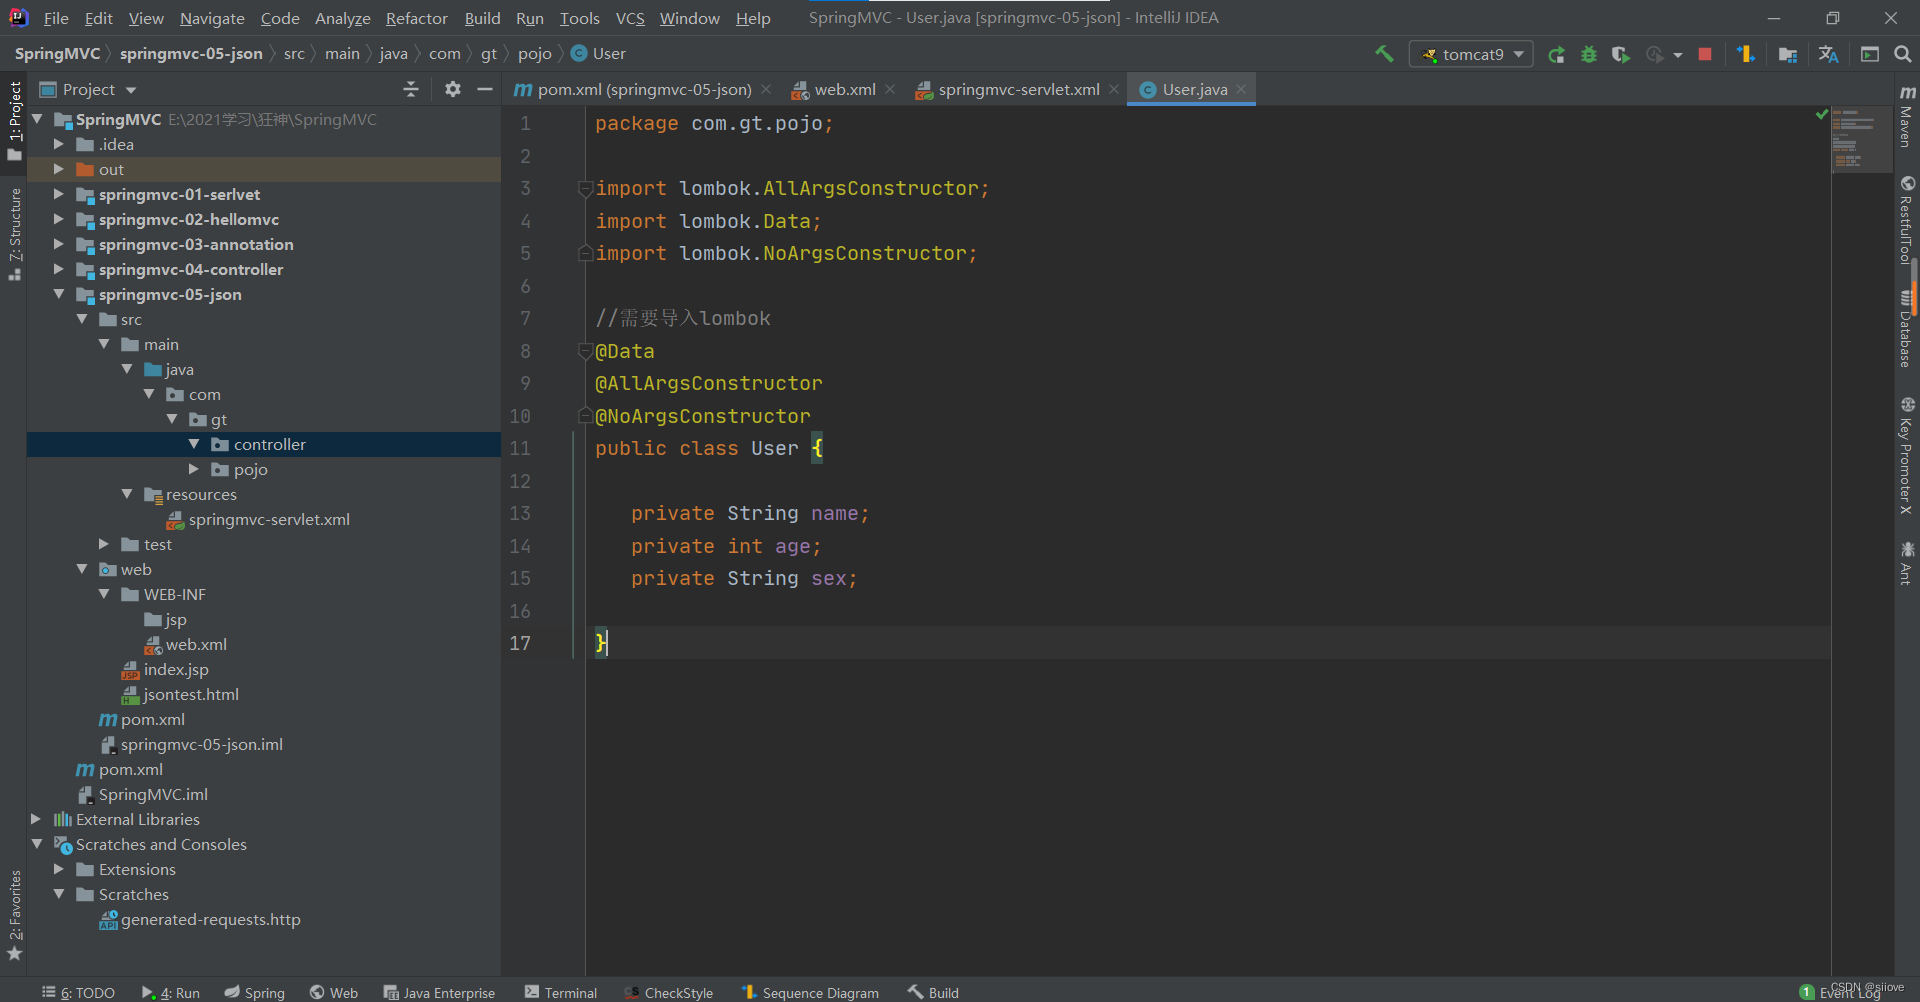
Task: Expand springmvc-01-serlvet module
Action: (59, 194)
